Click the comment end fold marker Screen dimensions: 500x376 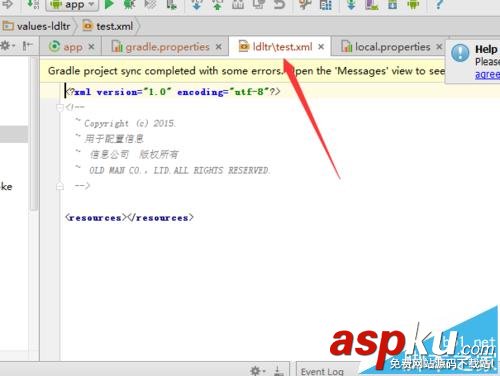[60, 185]
